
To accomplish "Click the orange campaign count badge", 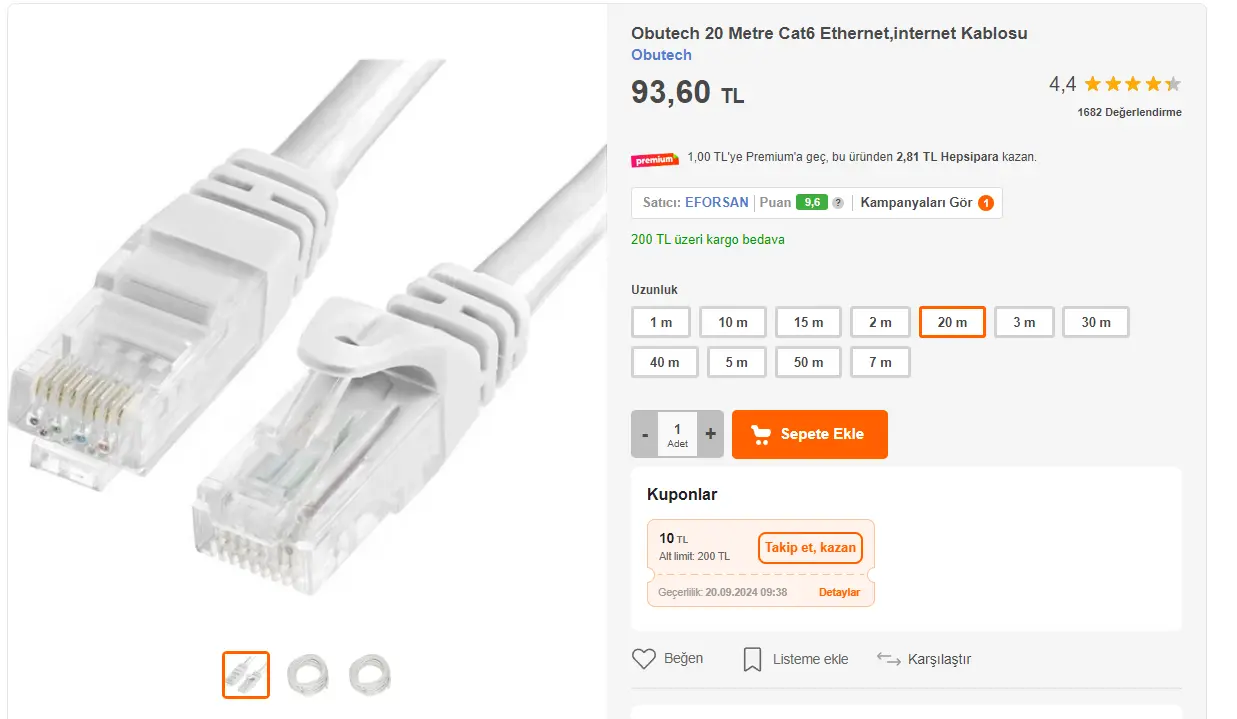I will click(986, 203).
